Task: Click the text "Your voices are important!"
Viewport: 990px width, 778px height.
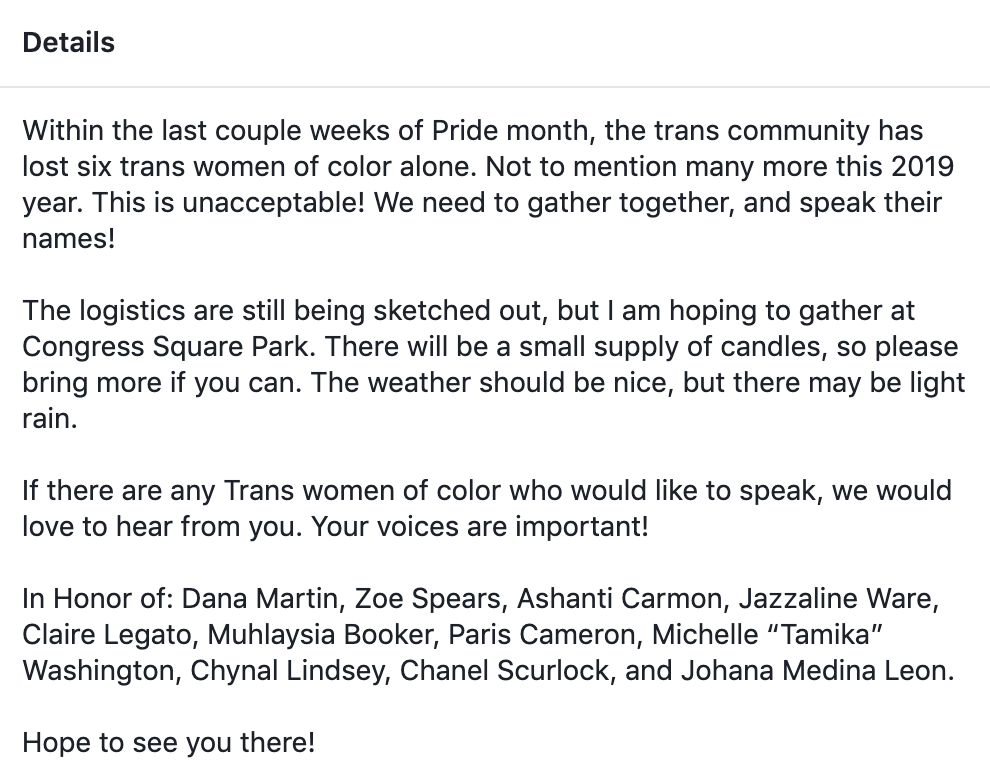Action: (480, 527)
